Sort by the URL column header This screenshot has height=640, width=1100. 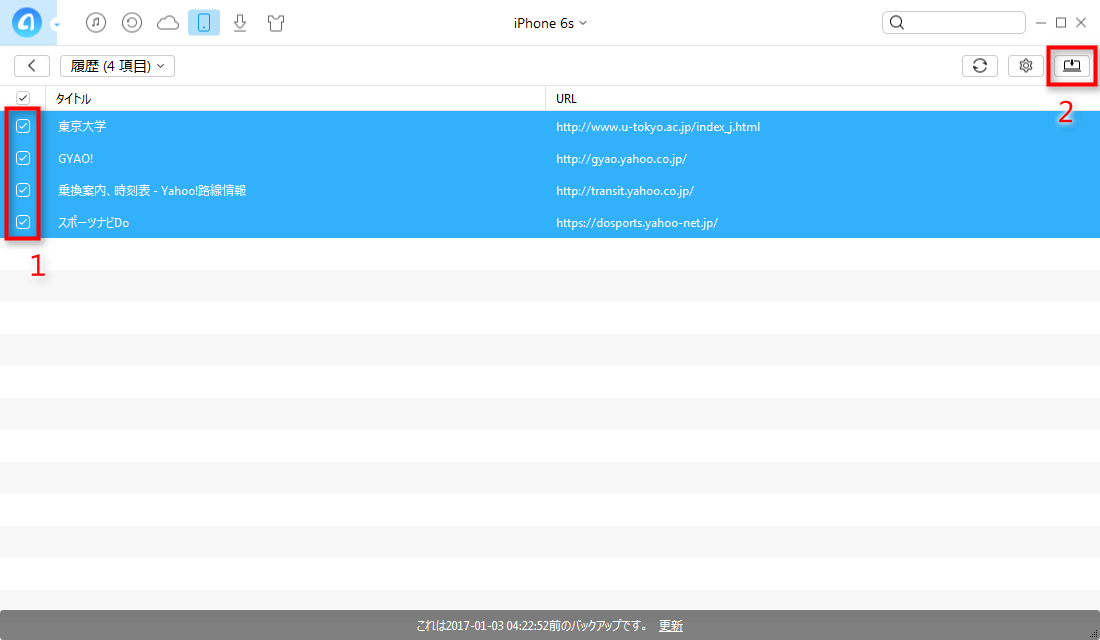pos(823,99)
